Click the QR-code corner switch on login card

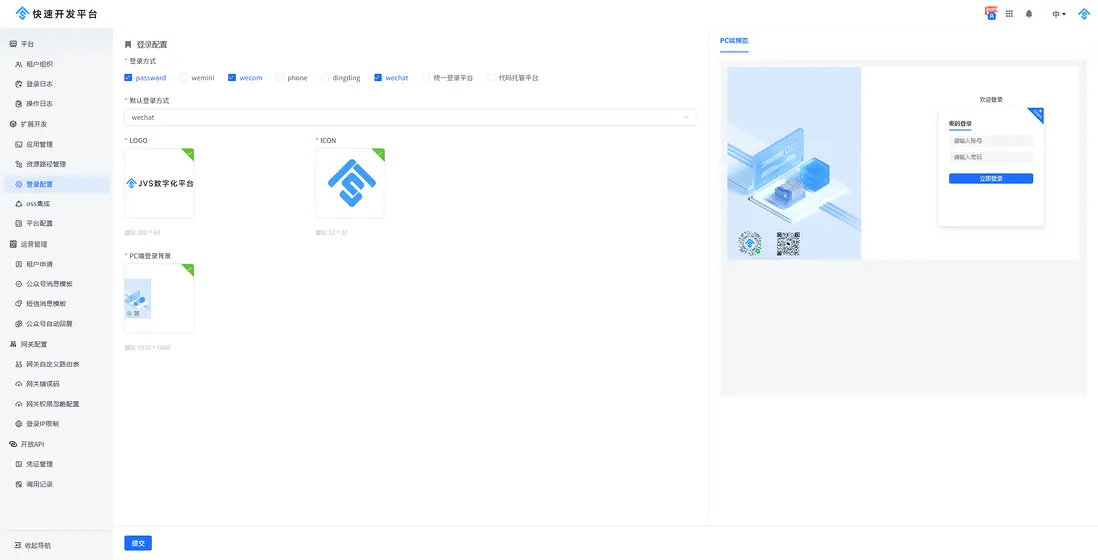(x=1037, y=114)
